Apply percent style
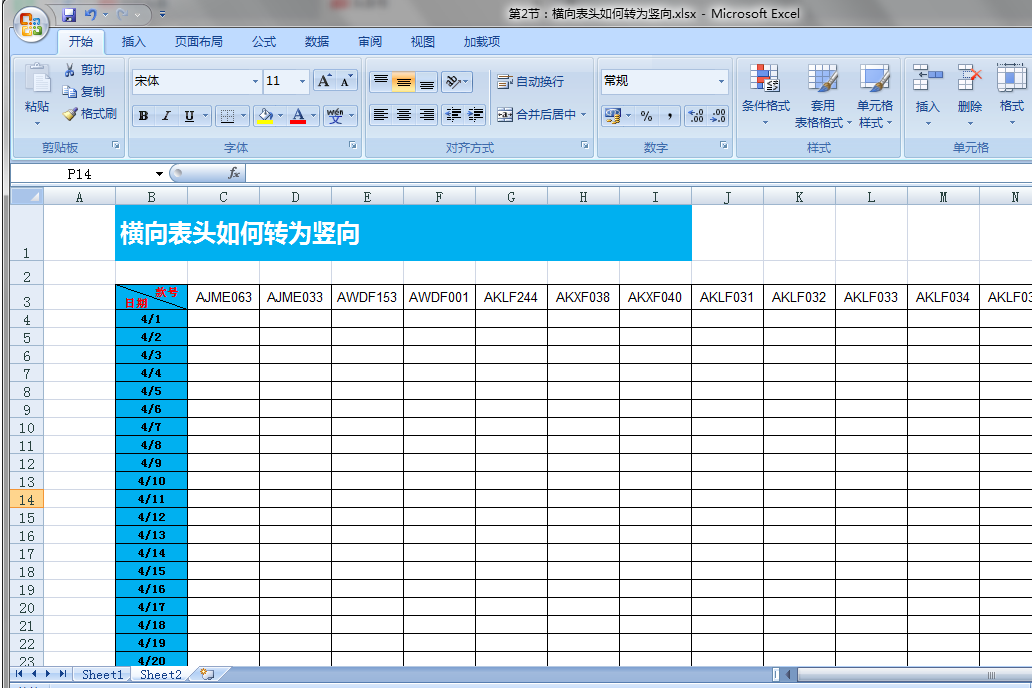Screen dimensions: 1032x688 [646, 116]
